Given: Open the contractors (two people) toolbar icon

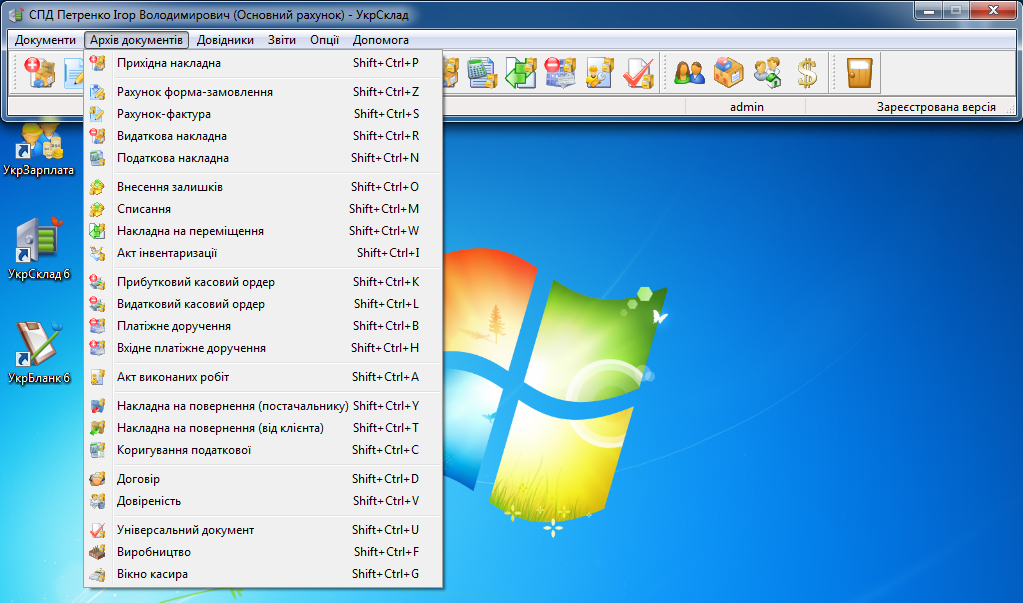Looking at the screenshot, I should (x=689, y=73).
